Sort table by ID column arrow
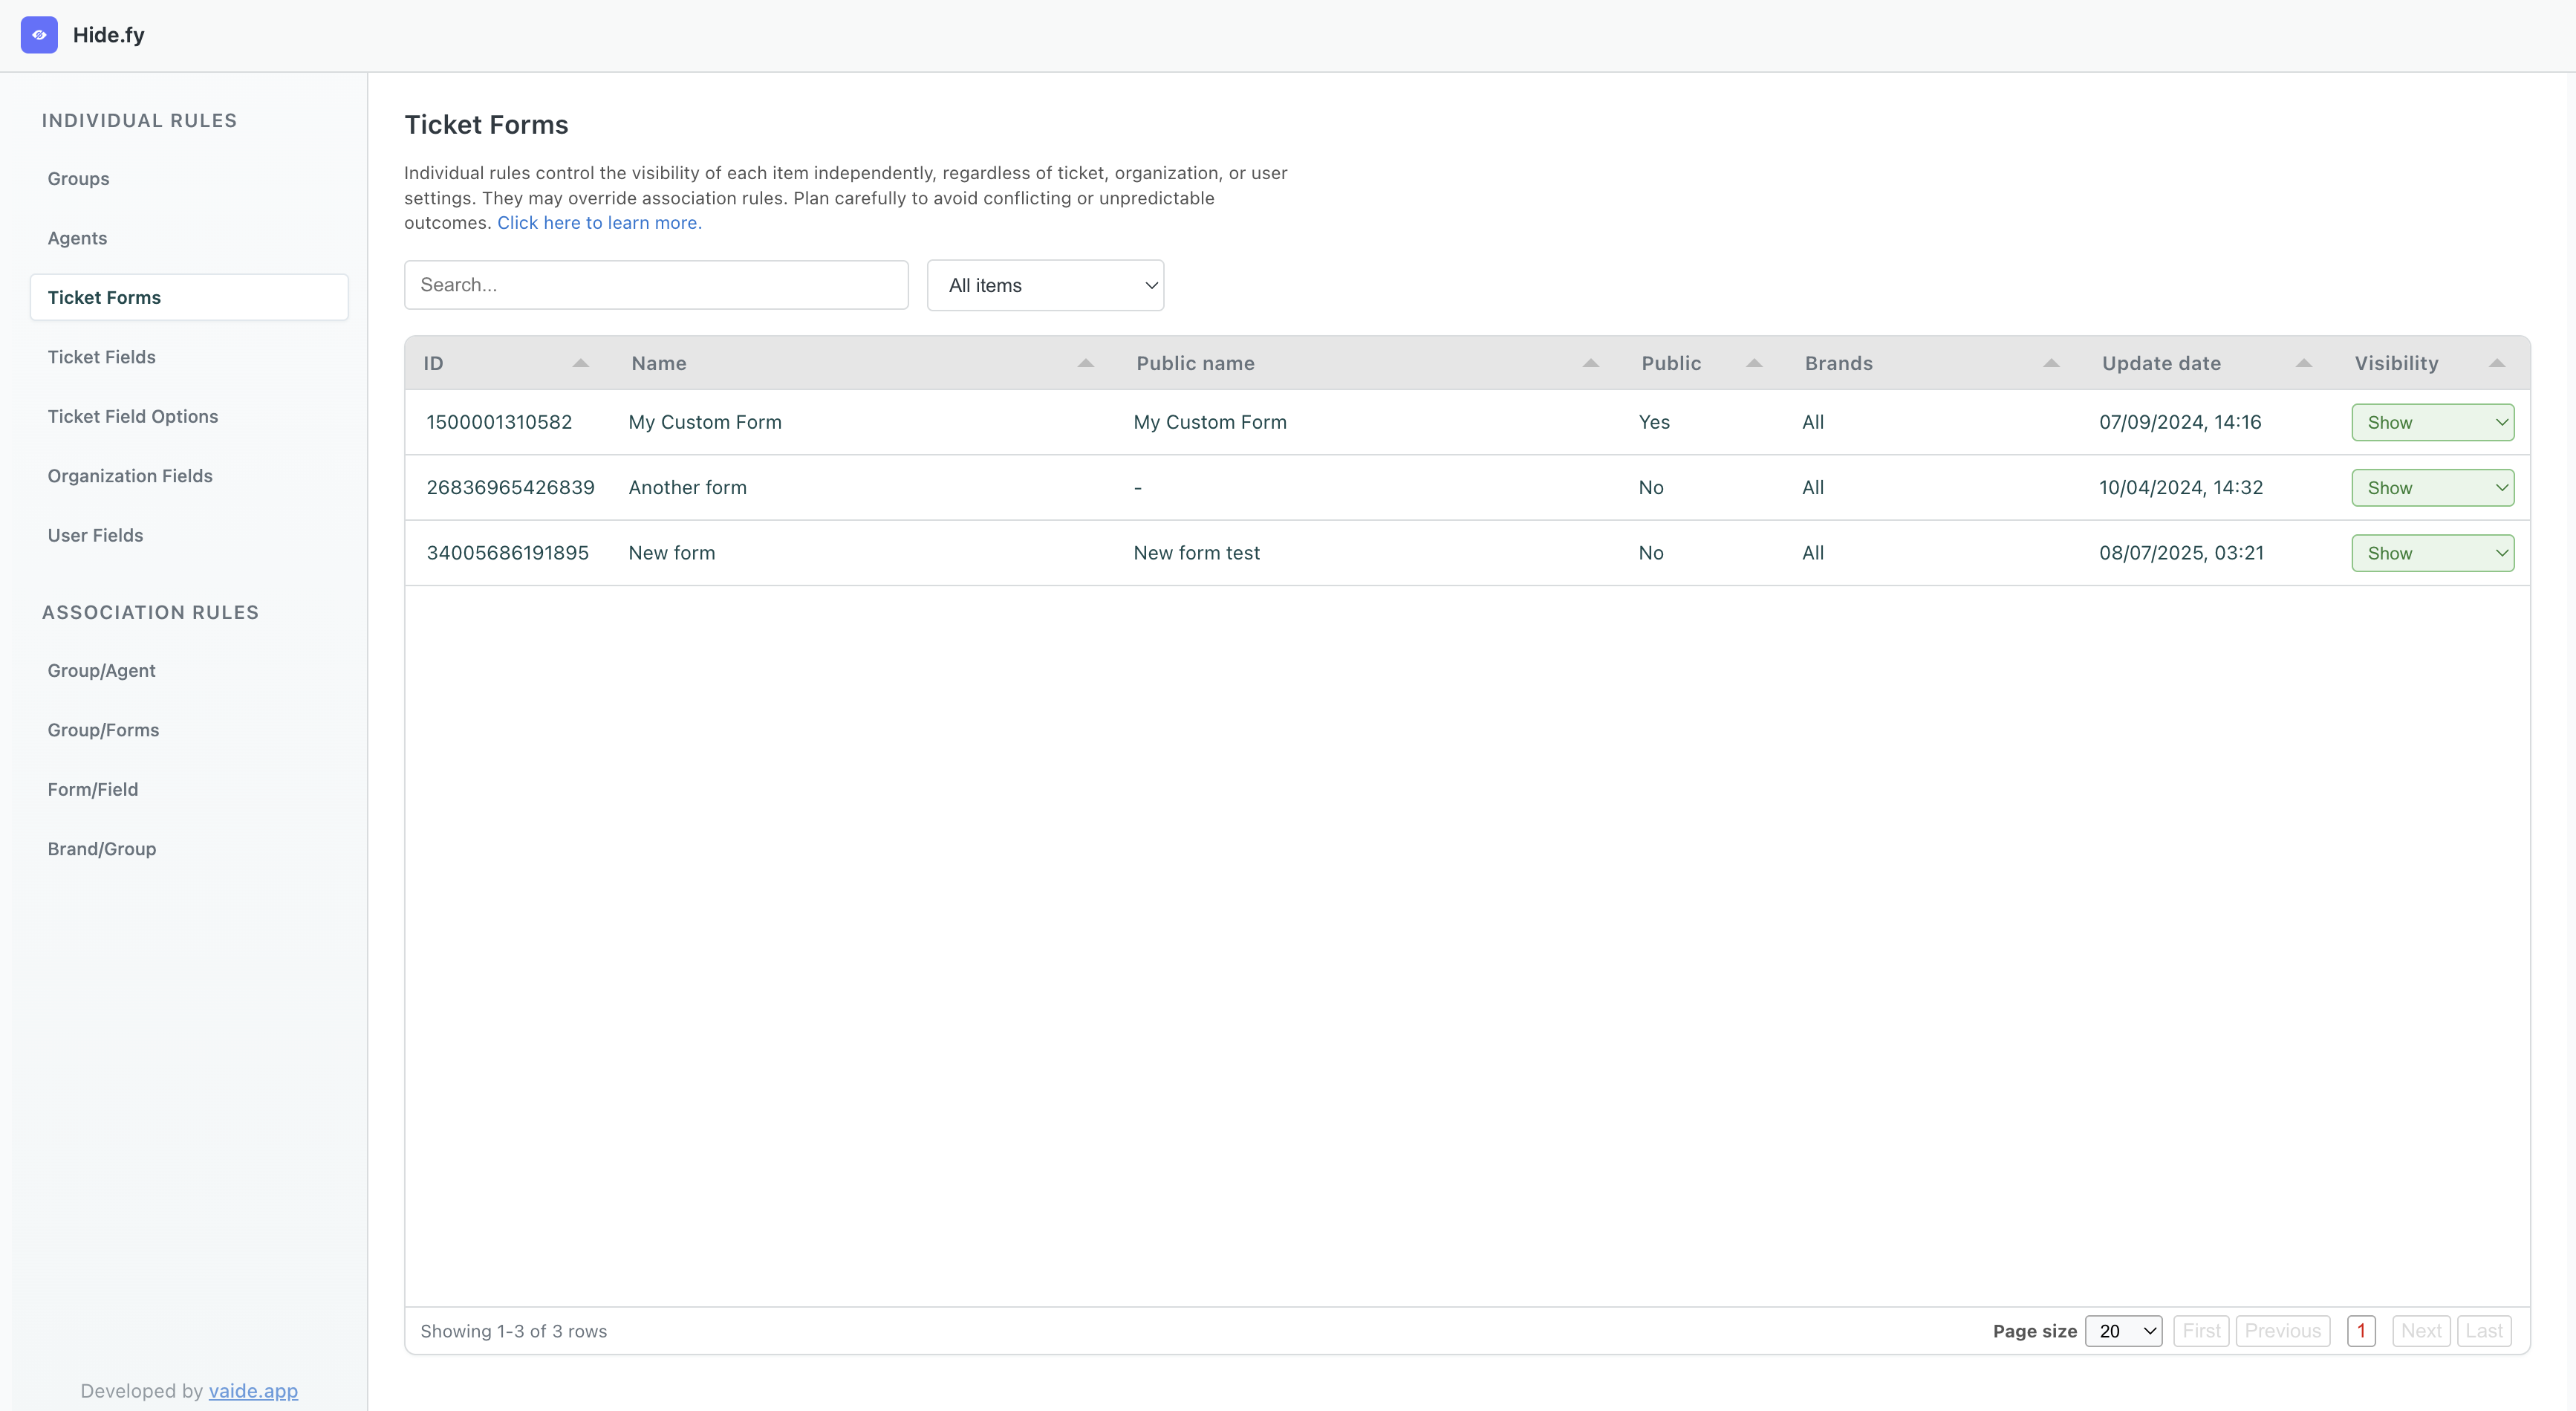 [x=580, y=363]
